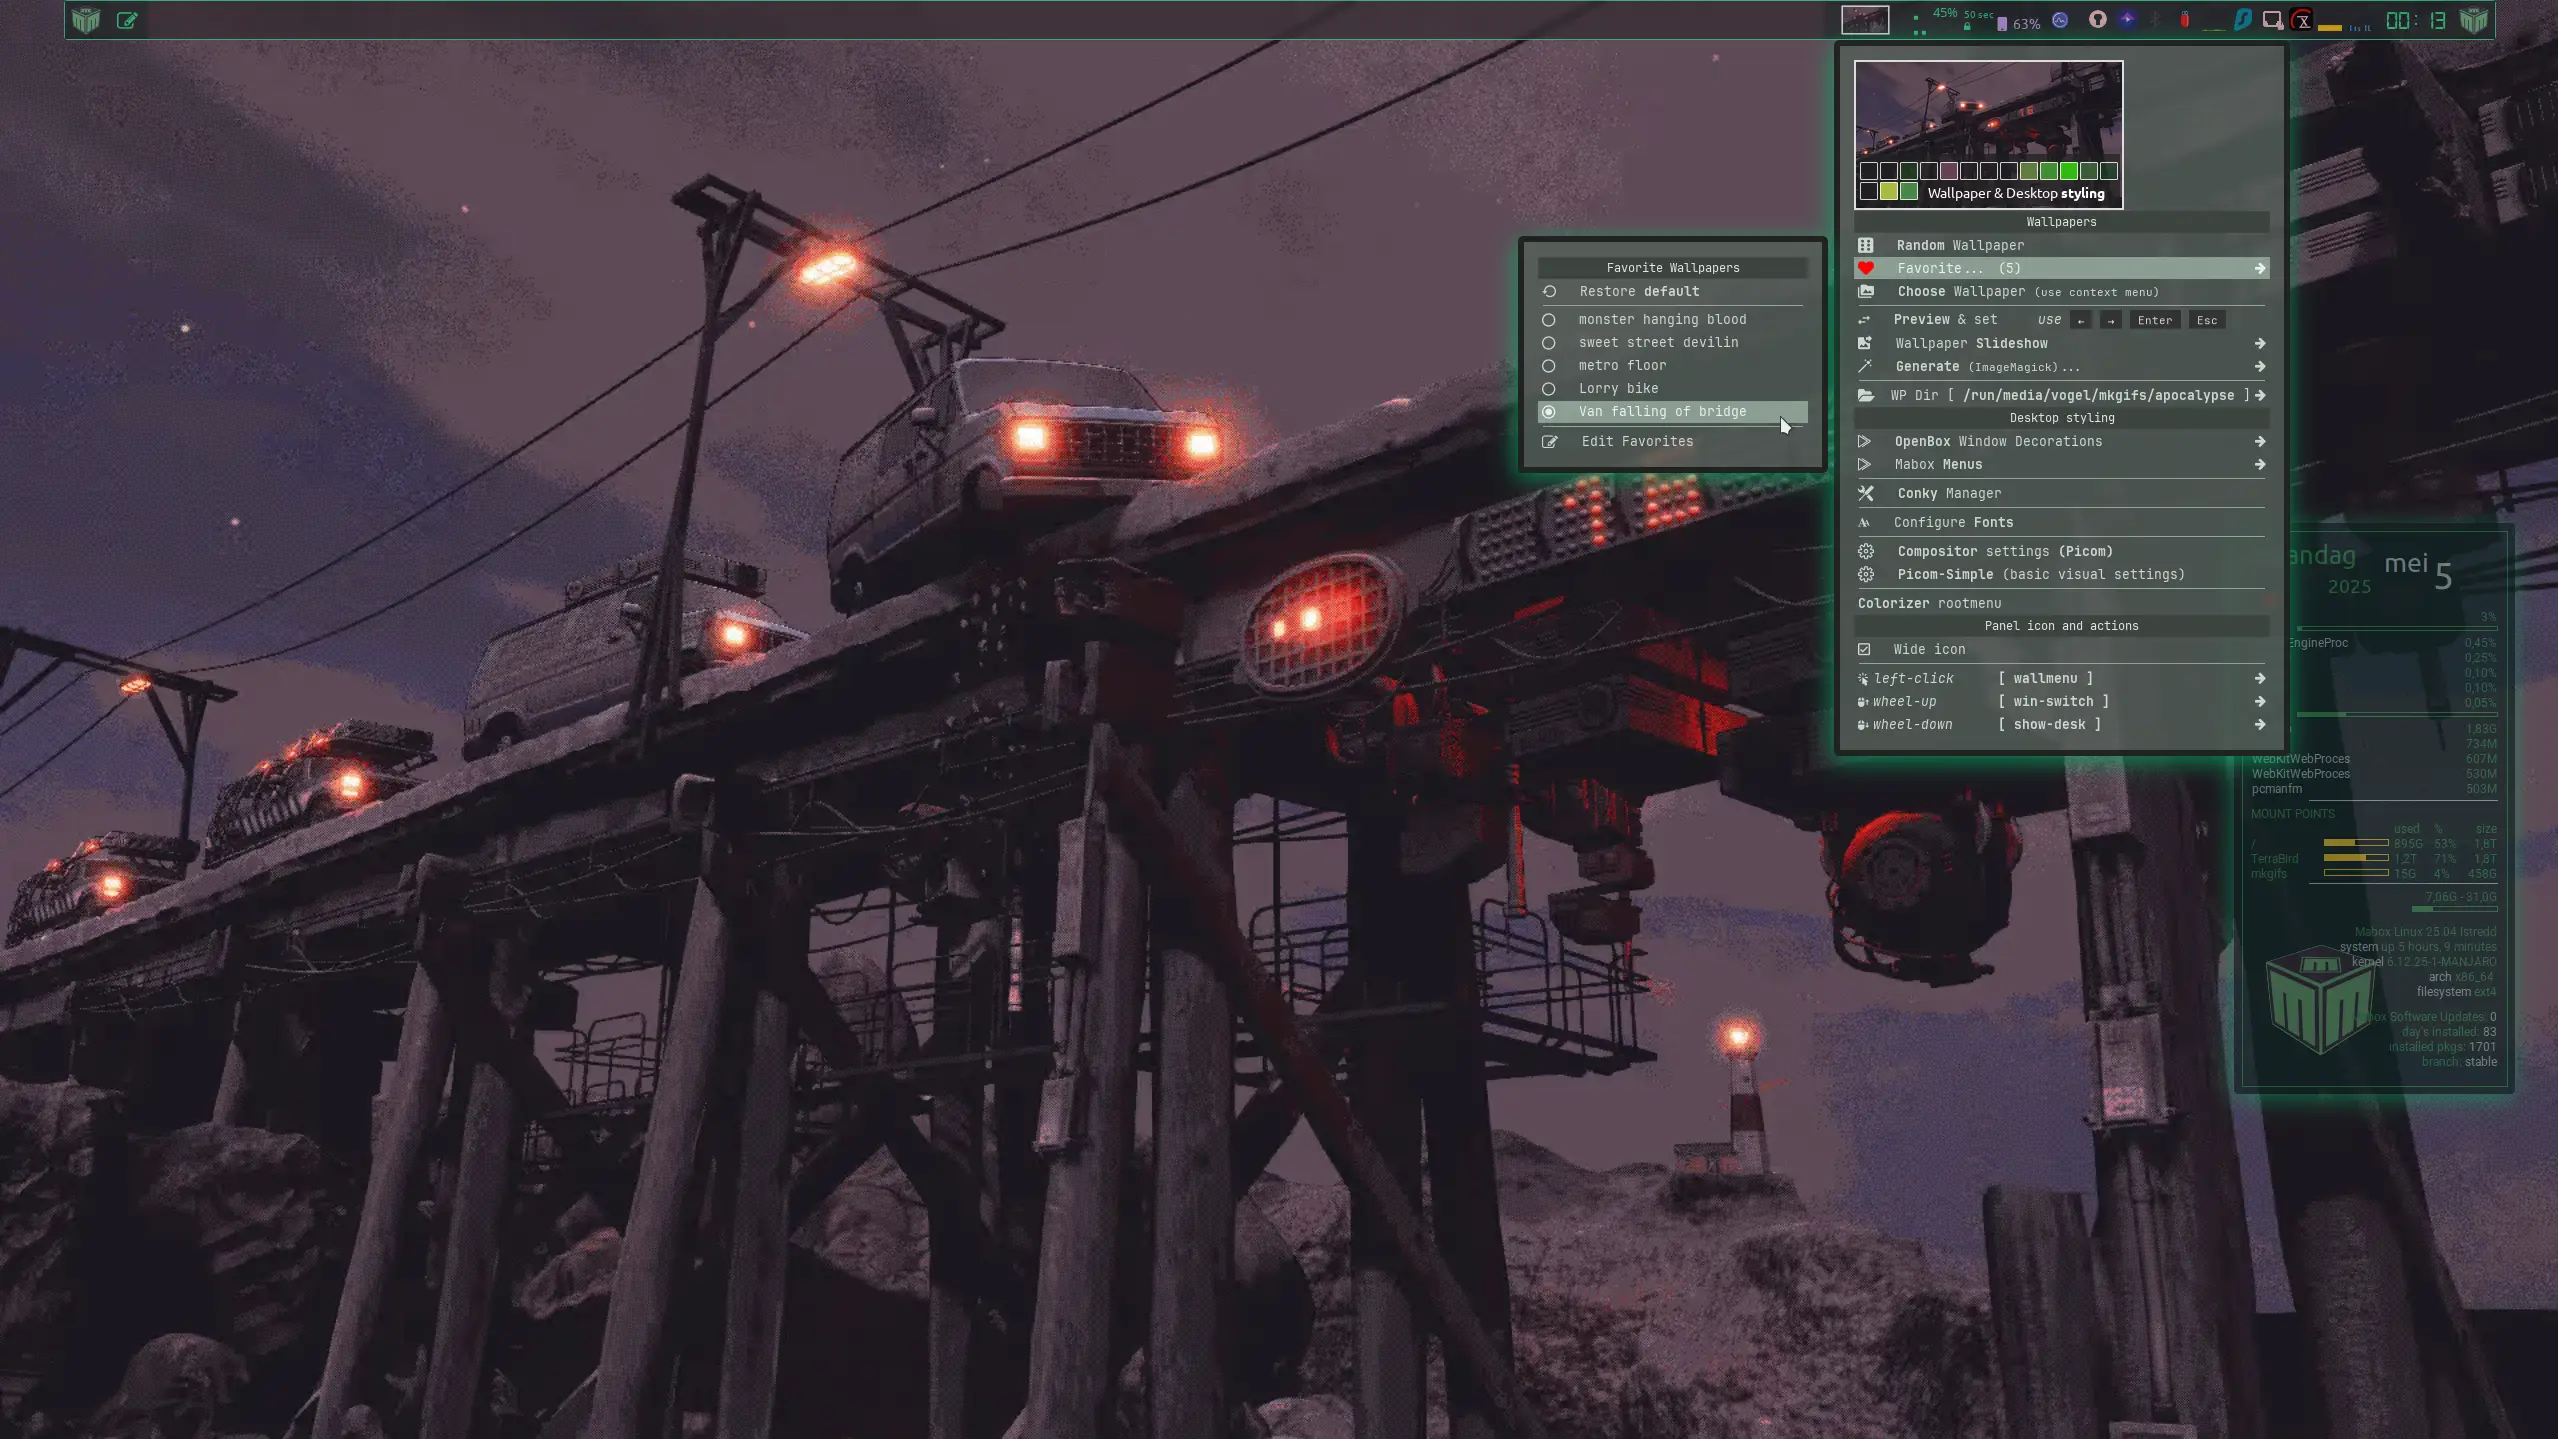The image size is (2558, 1439).
Task: Open the KeePassXC keyhole tray icon
Action: (2097, 20)
